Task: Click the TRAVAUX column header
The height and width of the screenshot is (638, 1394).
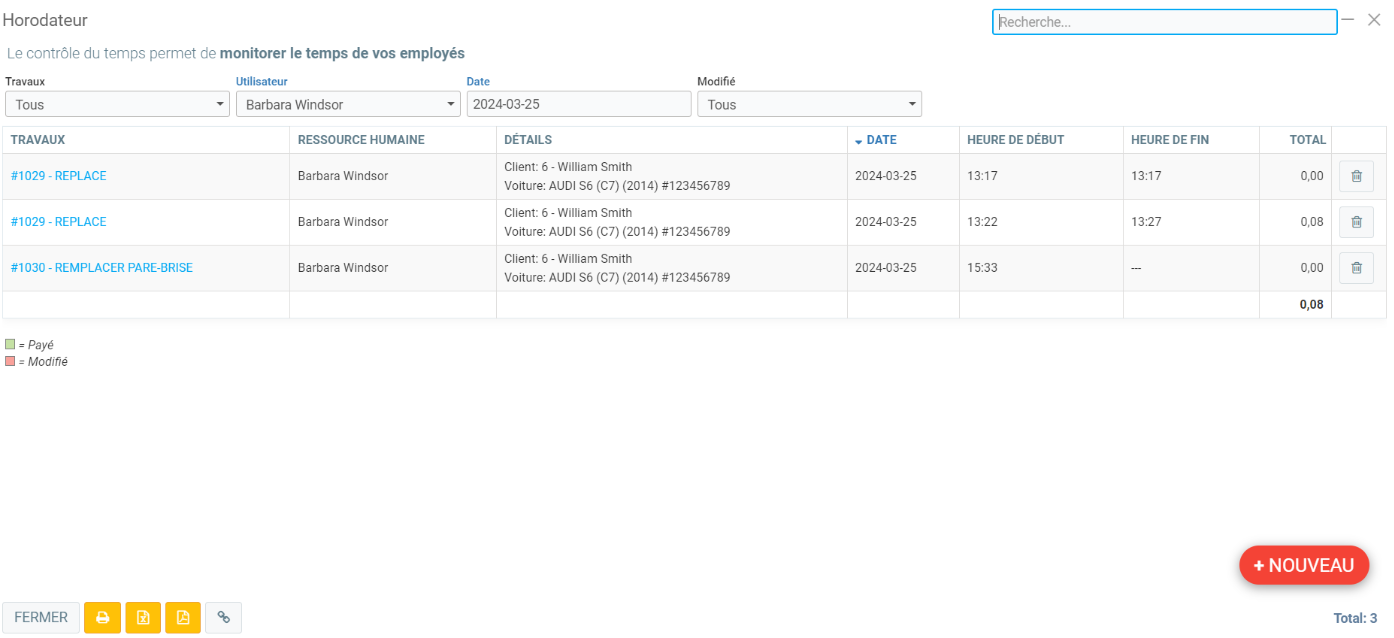Action: [x=38, y=140]
